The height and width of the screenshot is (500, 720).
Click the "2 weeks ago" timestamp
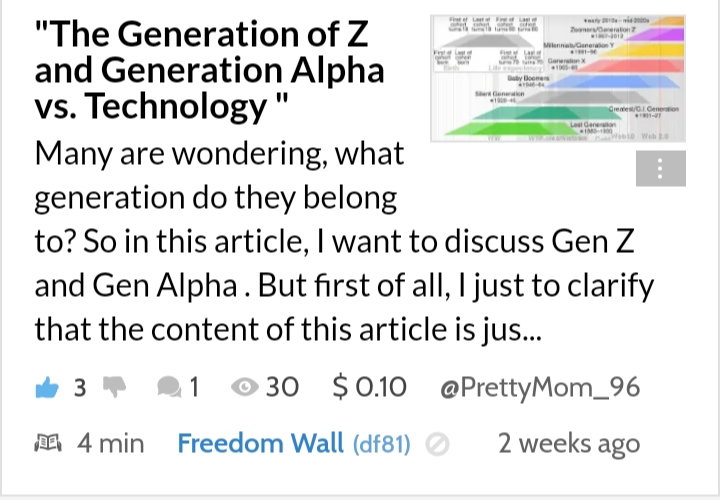pyautogui.click(x=569, y=444)
